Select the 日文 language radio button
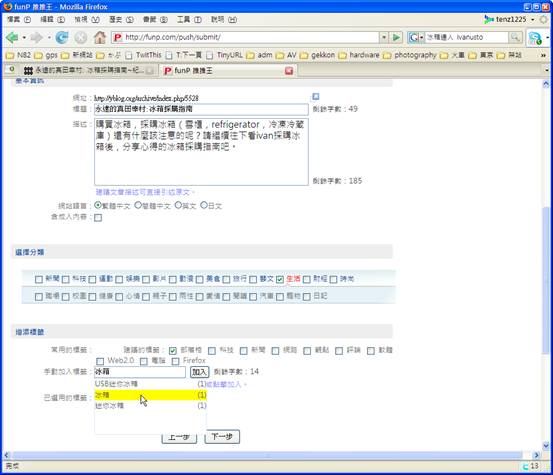Viewport: 553px width, 475px height. [x=204, y=205]
